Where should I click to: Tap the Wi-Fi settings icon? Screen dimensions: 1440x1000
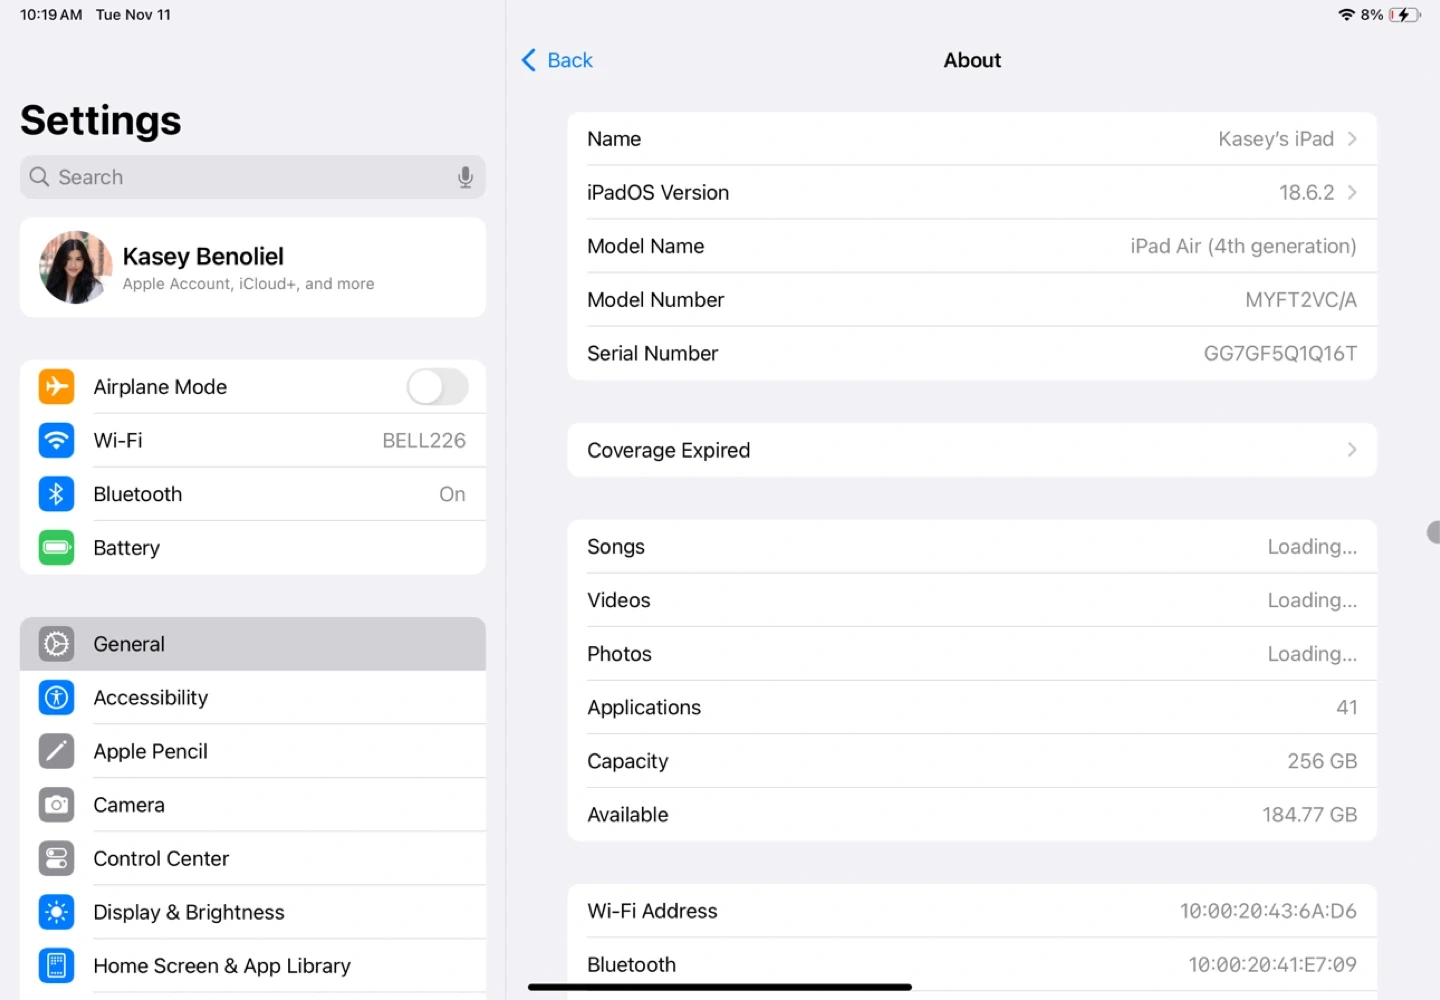click(x=56, y=440)
